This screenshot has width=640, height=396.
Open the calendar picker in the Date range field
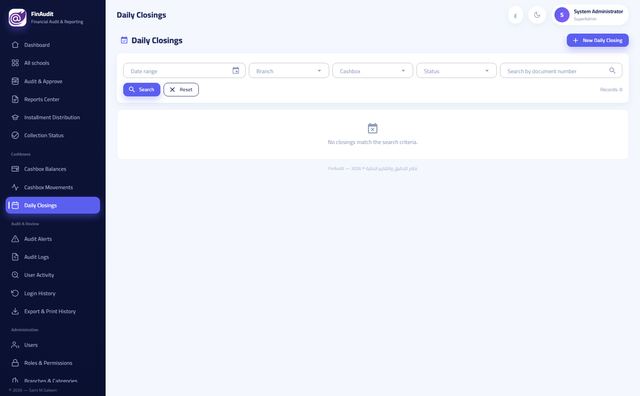point(236,71)
